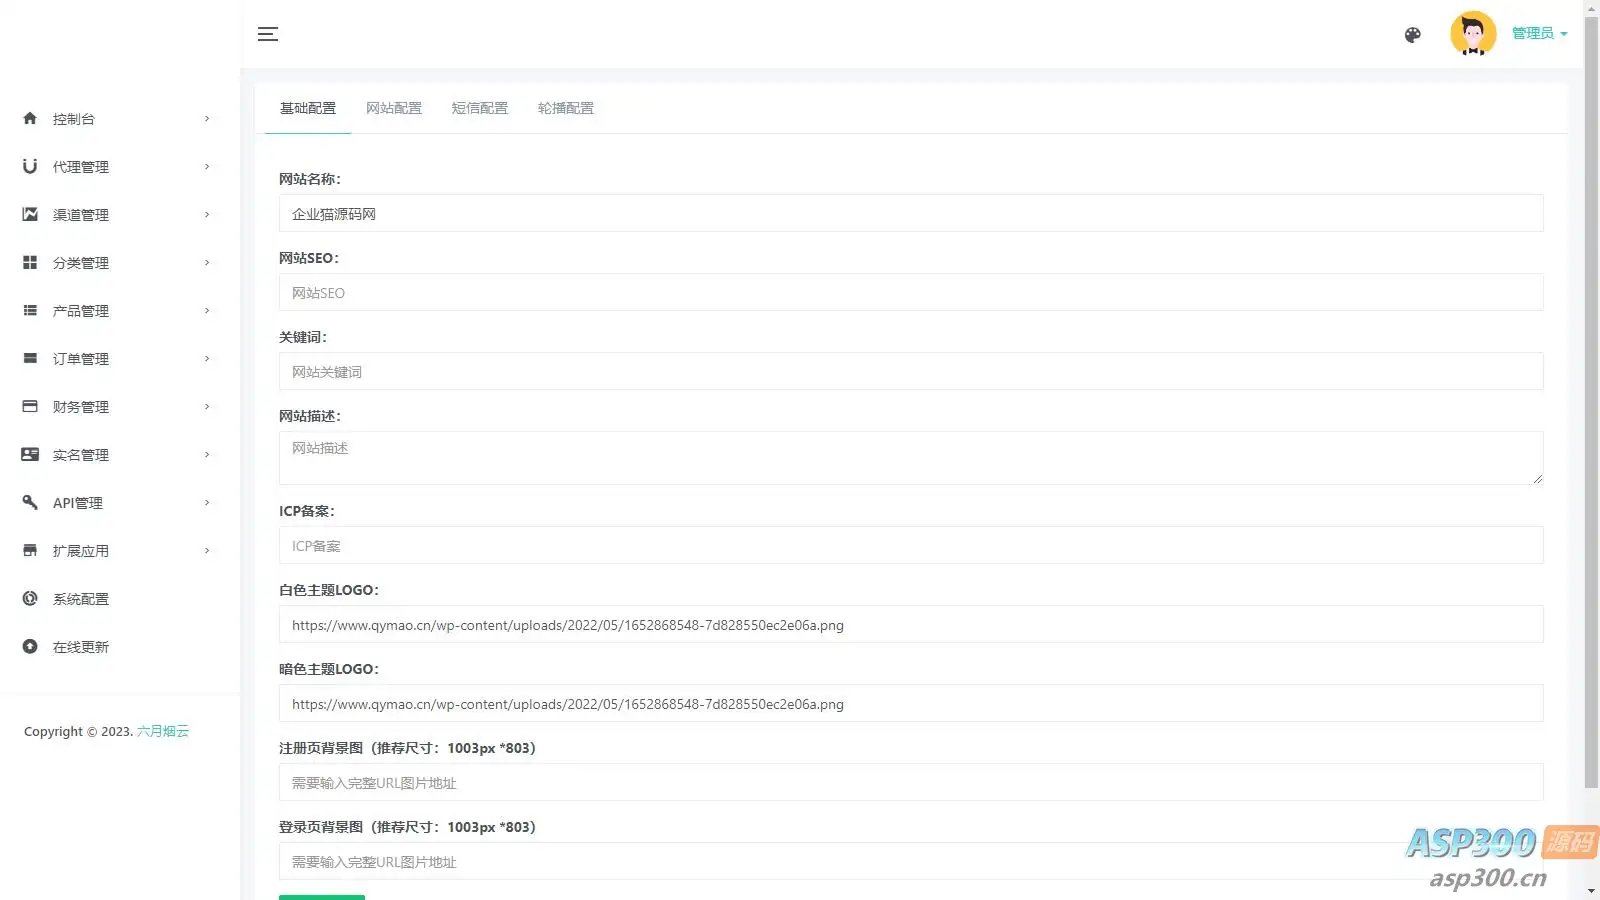Open the 轮播配置 tab
The image size is (1600, 900).
coord(566,108)
